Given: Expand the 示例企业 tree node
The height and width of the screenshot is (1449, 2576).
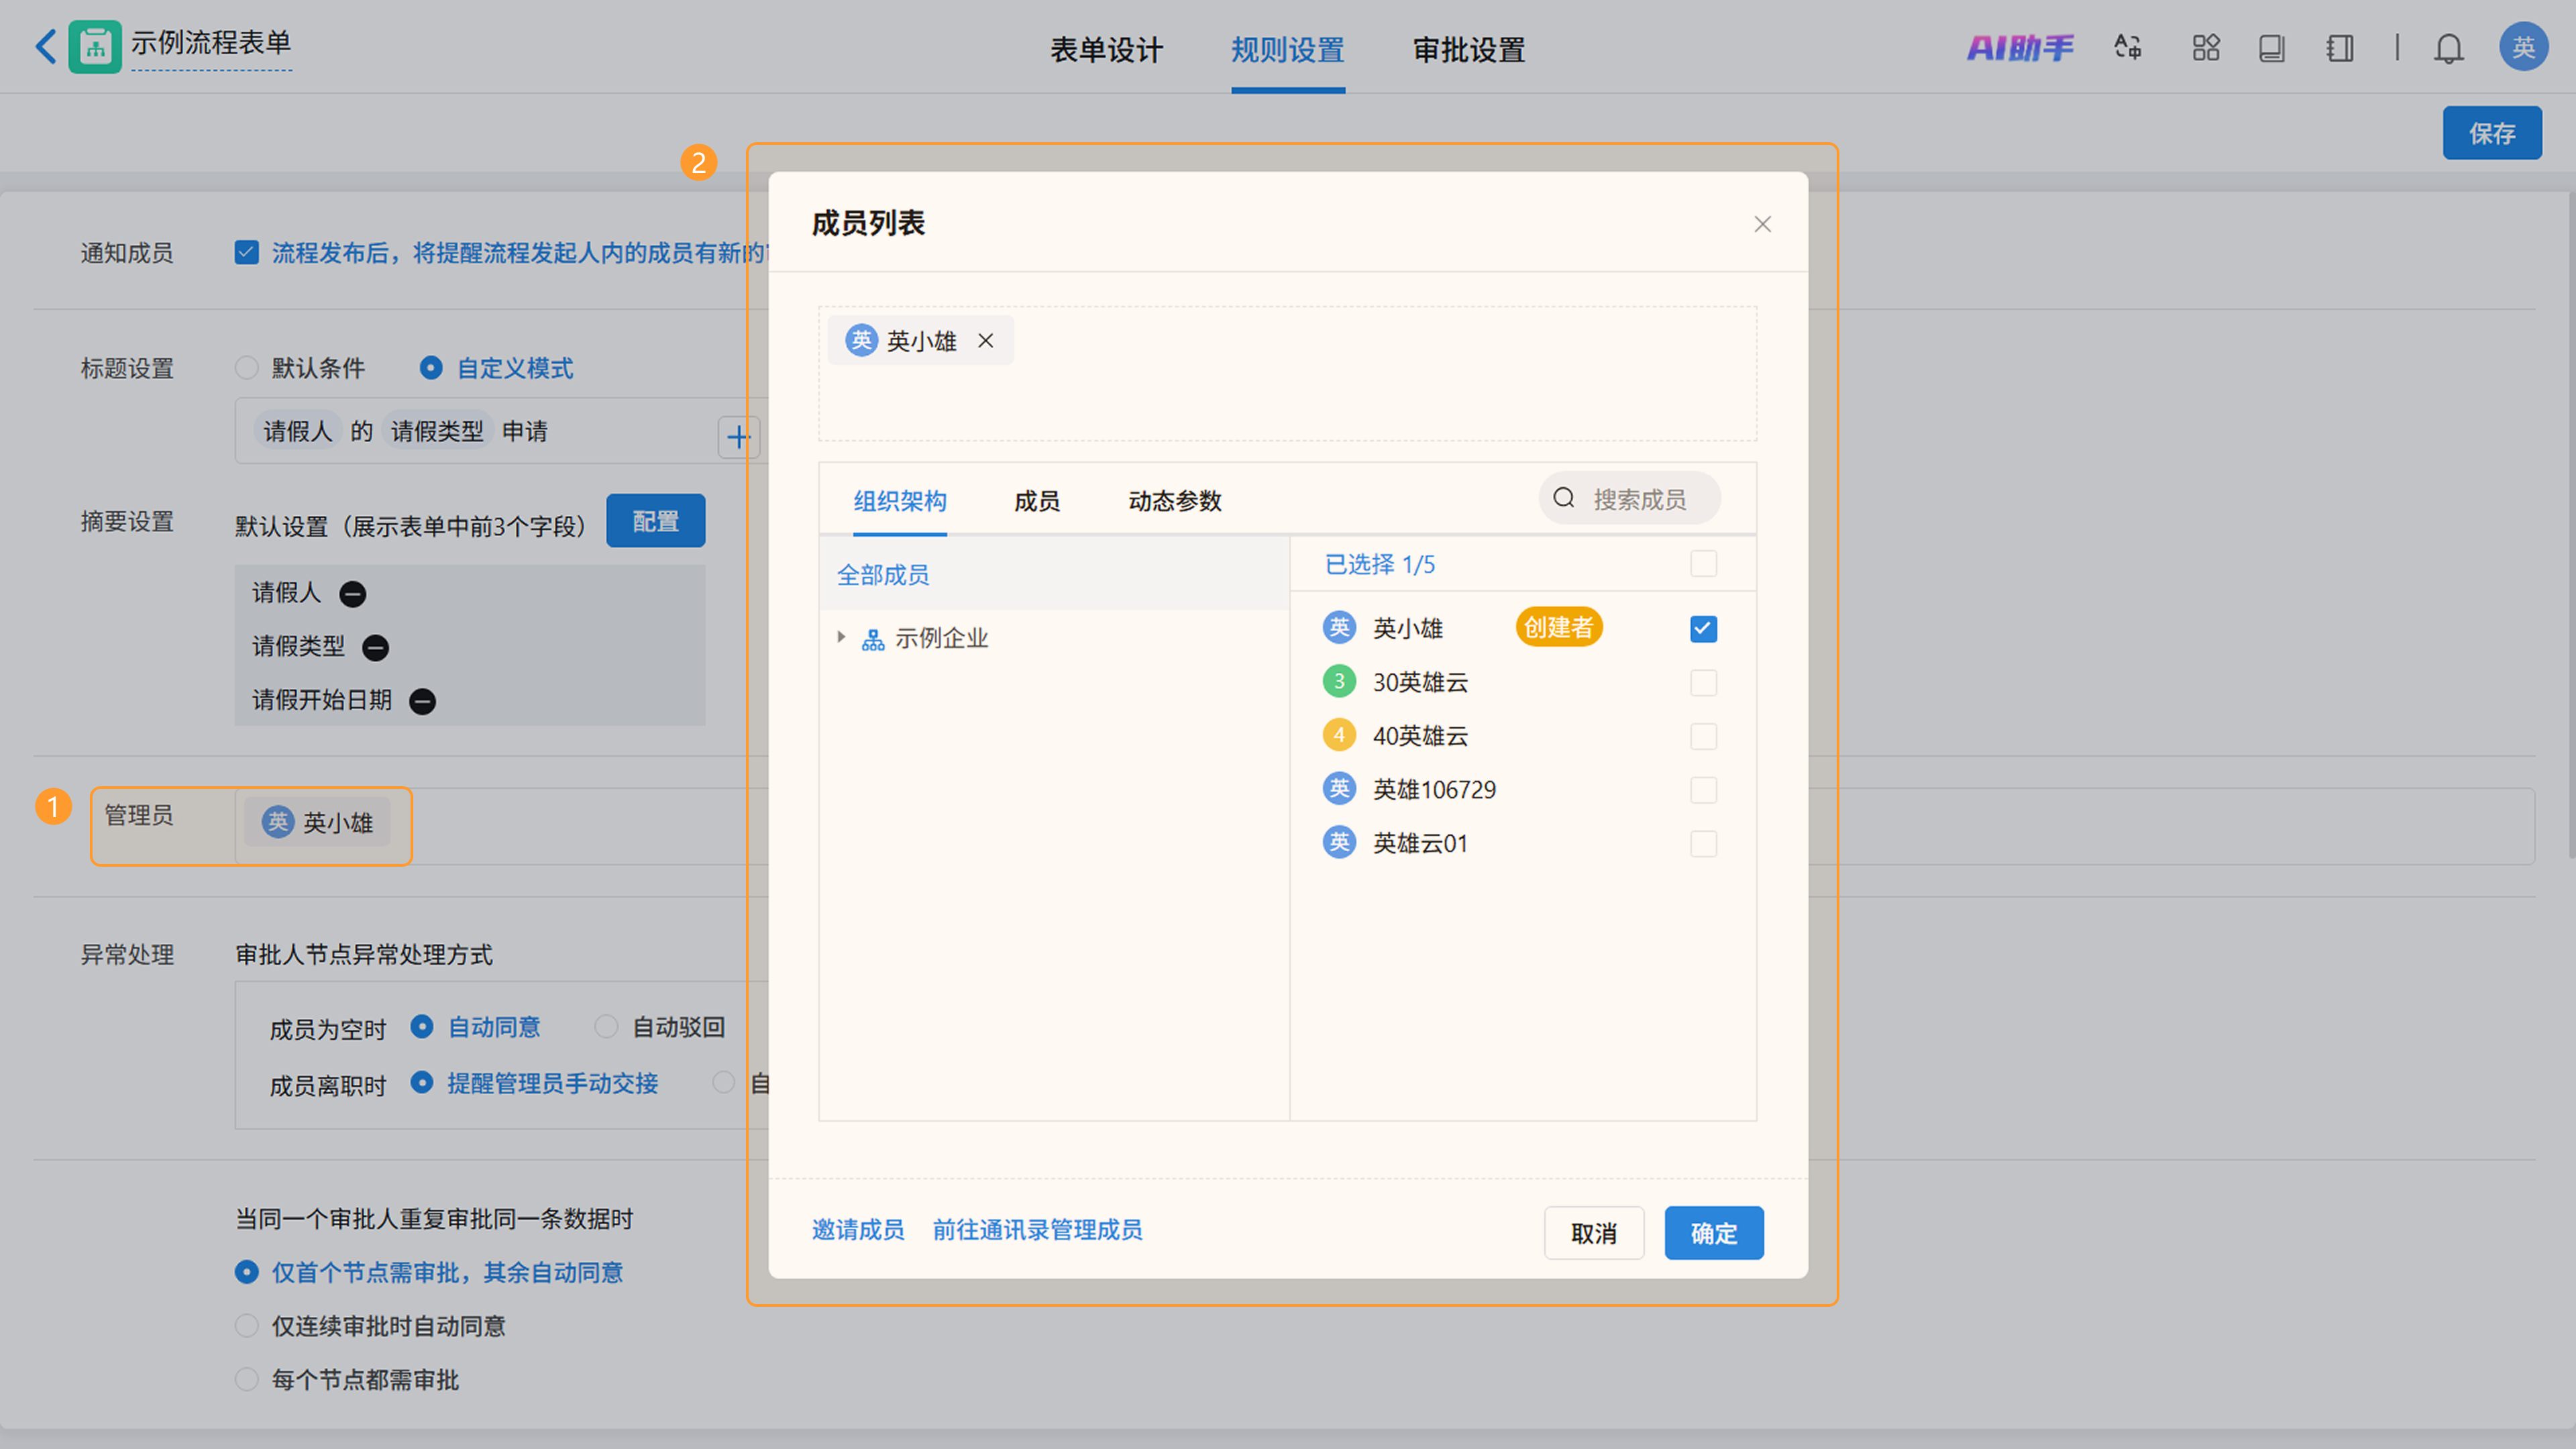Looking at the screenshot, I should (841, 637).
